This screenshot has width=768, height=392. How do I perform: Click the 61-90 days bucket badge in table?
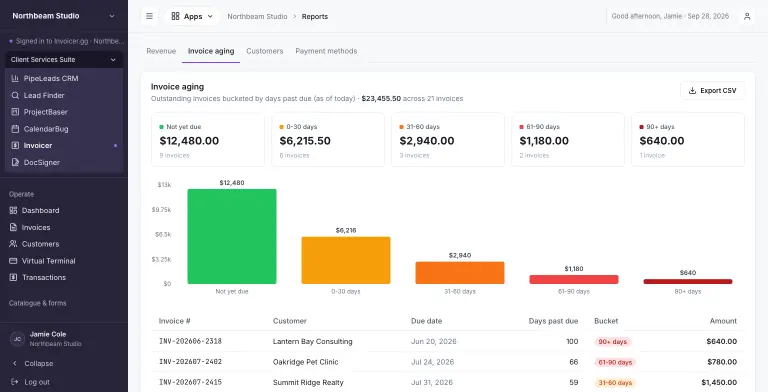pos(615,362)
